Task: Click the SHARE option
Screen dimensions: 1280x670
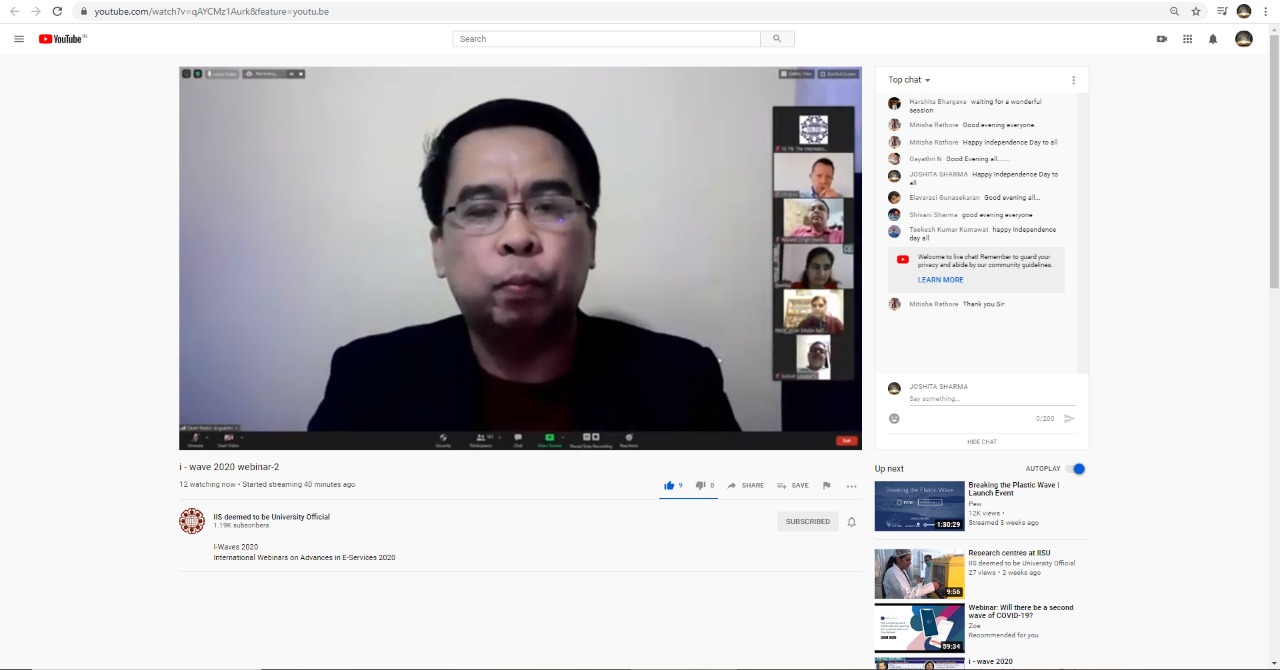Action: 746,486
